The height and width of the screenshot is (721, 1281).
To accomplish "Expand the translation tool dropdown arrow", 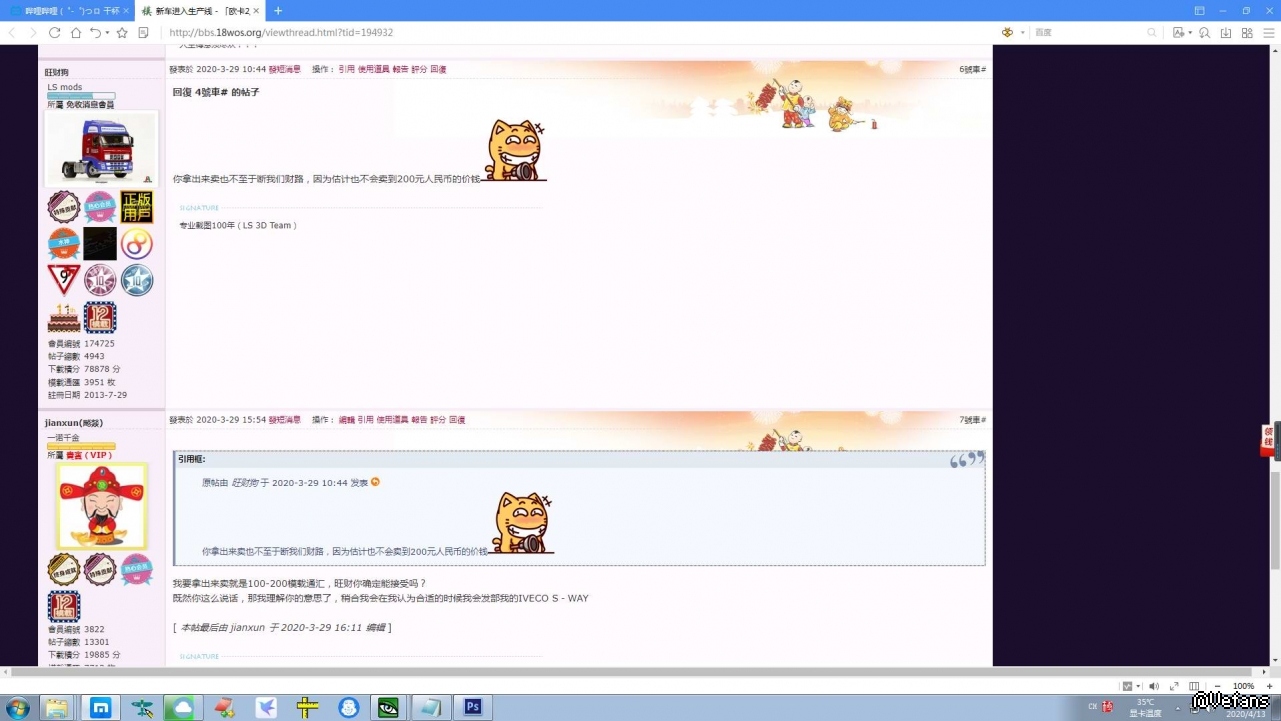I will pyautogui.click(x=1190, y=33).
